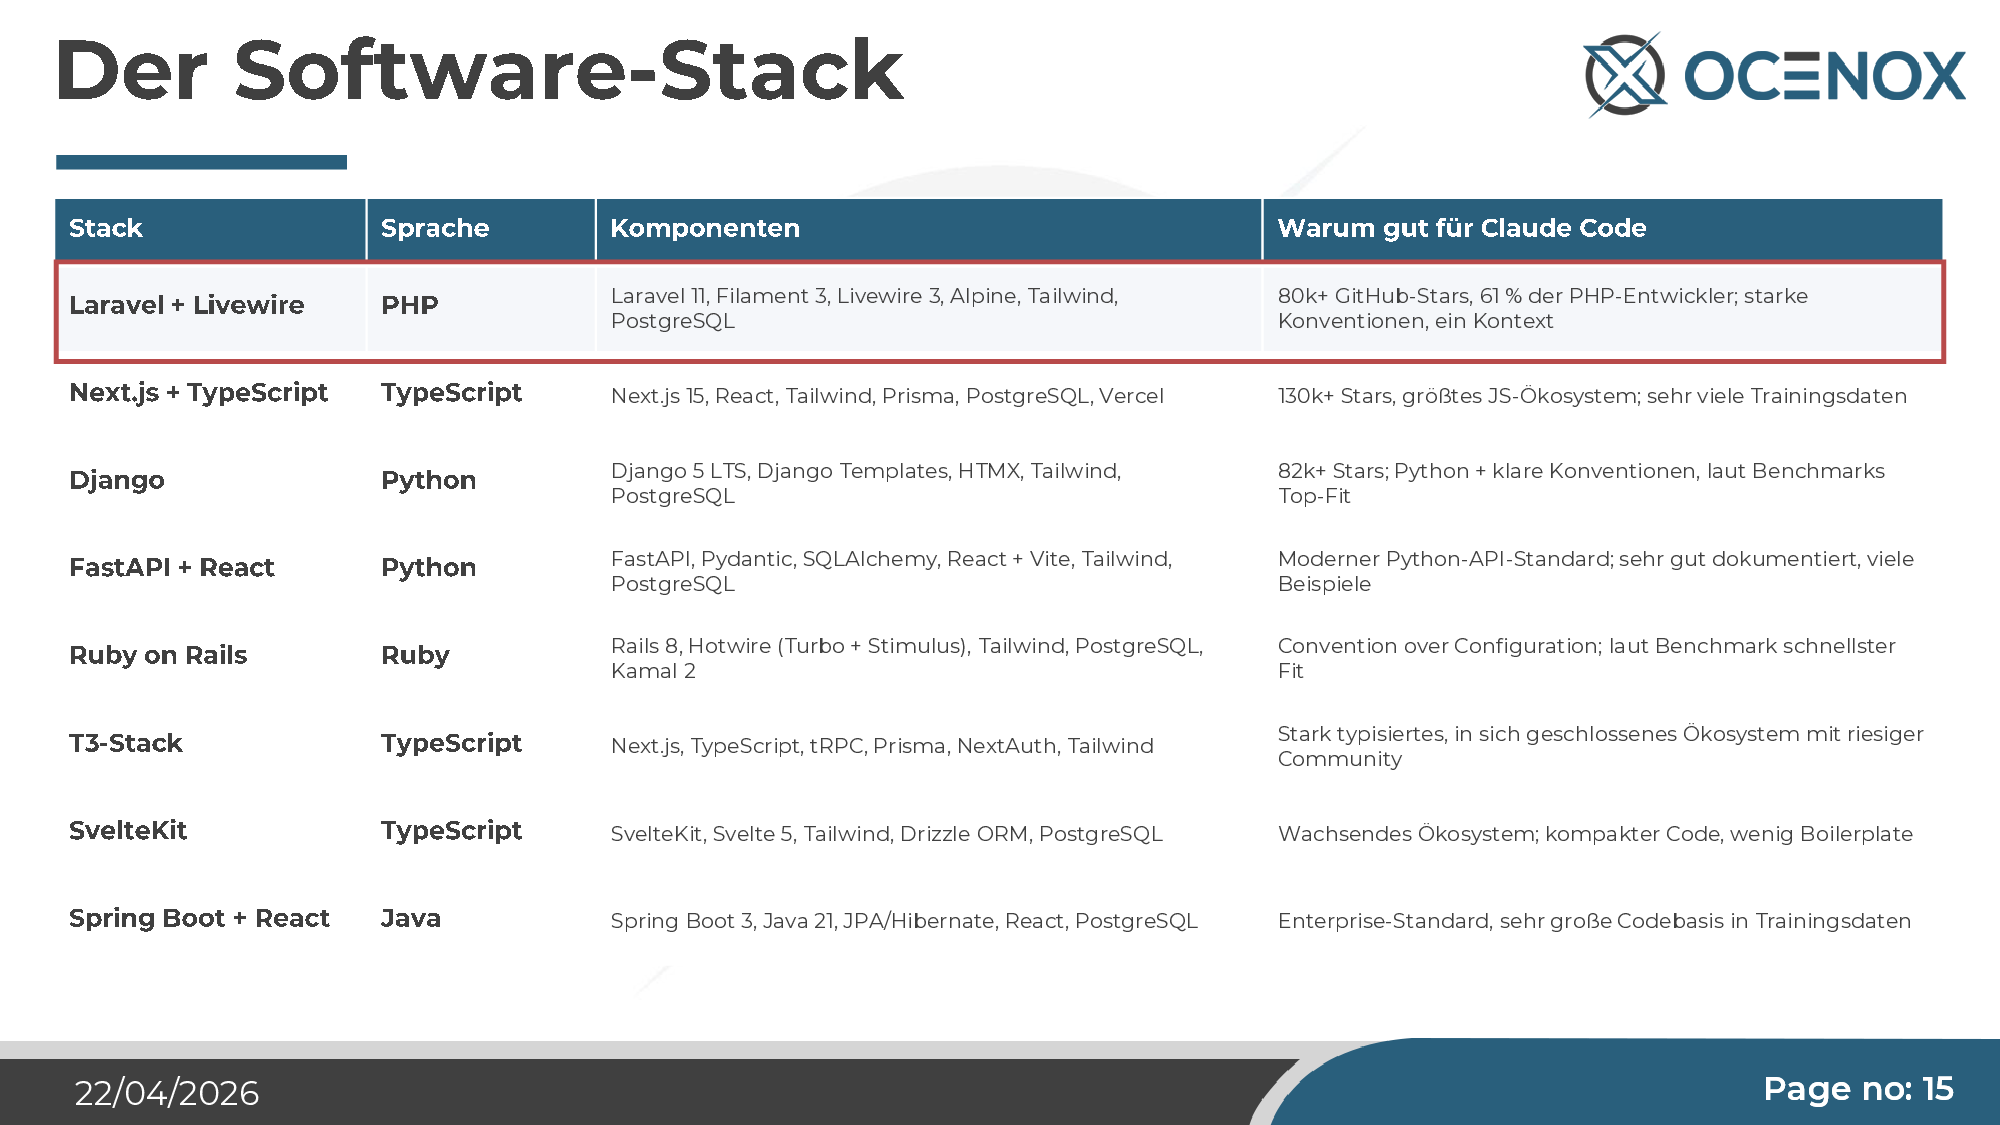Image resolution: width=2000 pixels, height=1125 pixels.
Task: Click the 'Moderner Python-API-Standard' reason cell
Action: 1603,571
